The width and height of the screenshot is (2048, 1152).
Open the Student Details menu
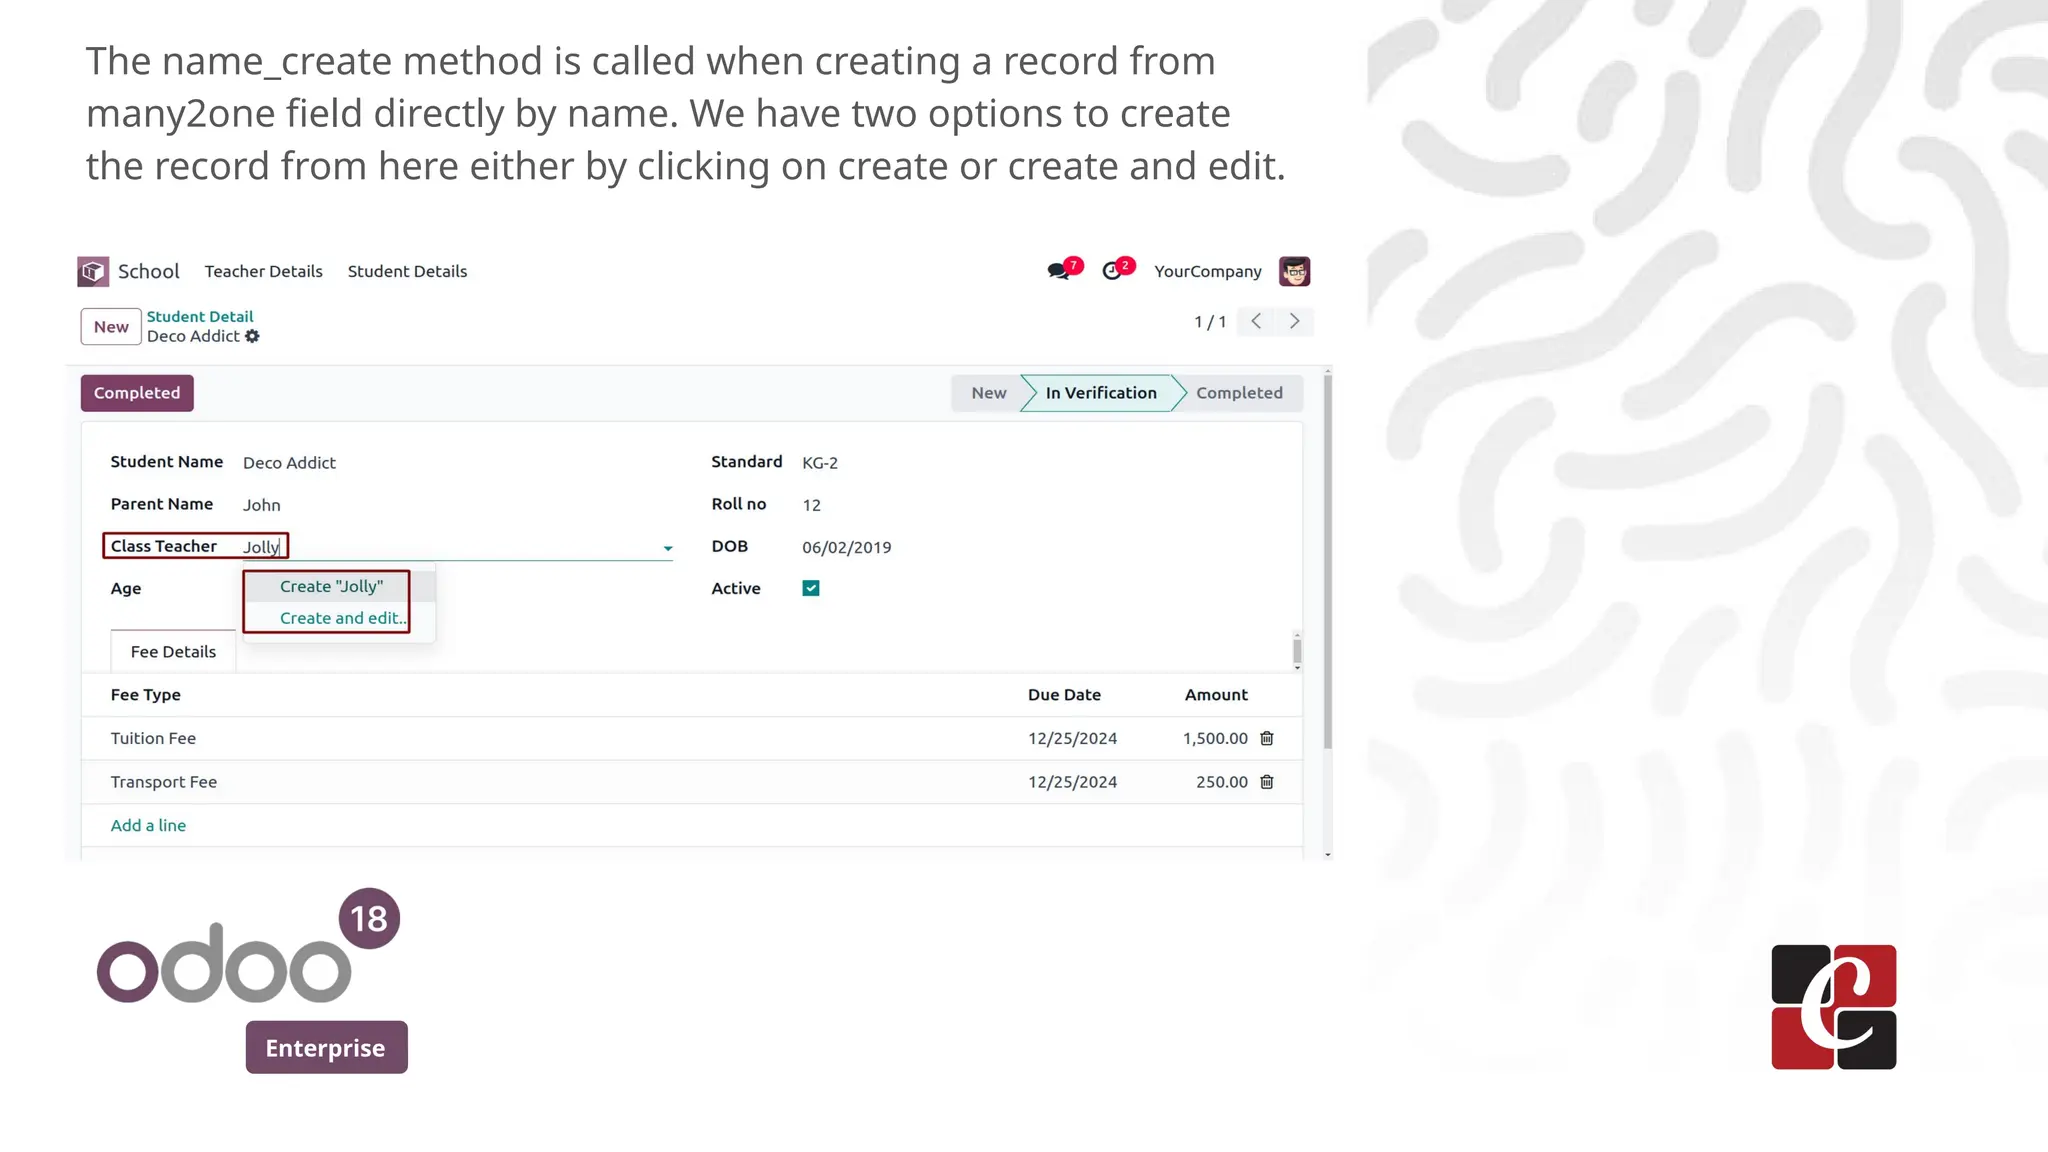pos(407,271)
